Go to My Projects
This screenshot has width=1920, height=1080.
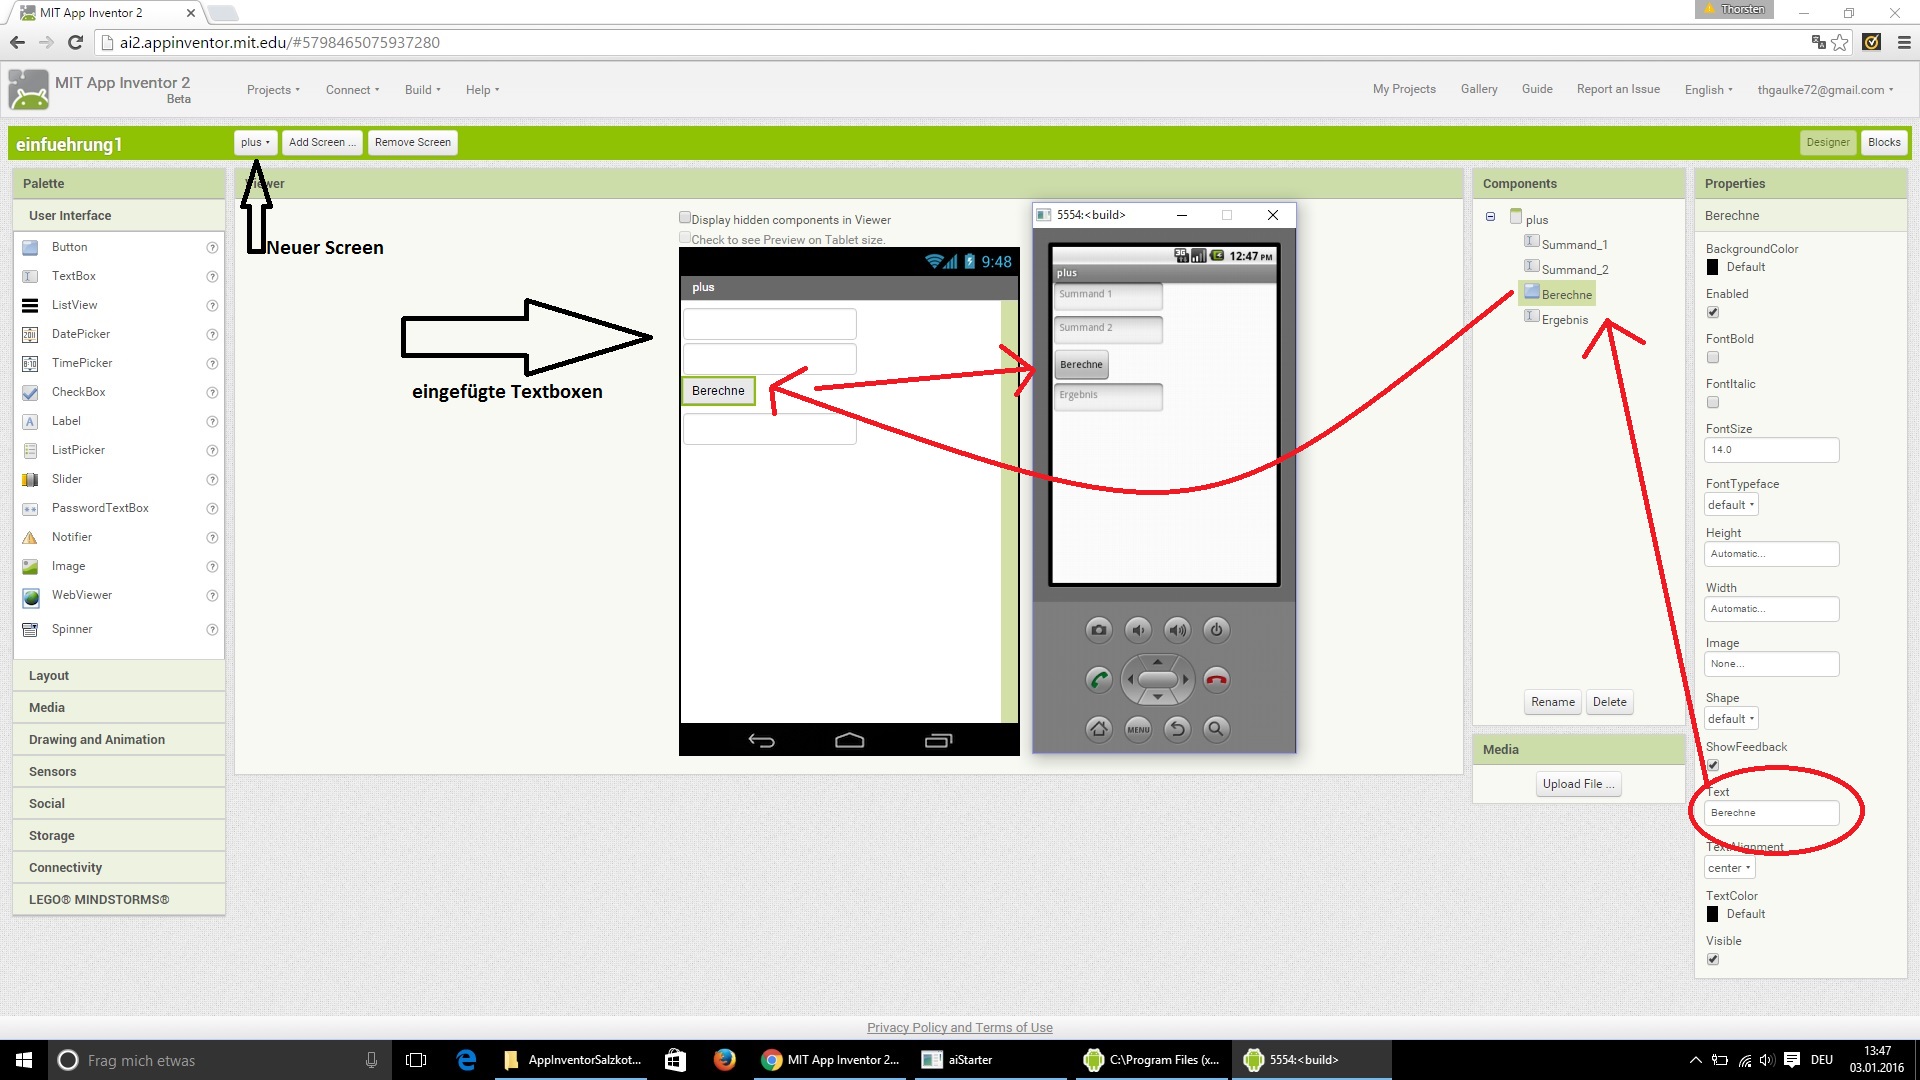1404,89
